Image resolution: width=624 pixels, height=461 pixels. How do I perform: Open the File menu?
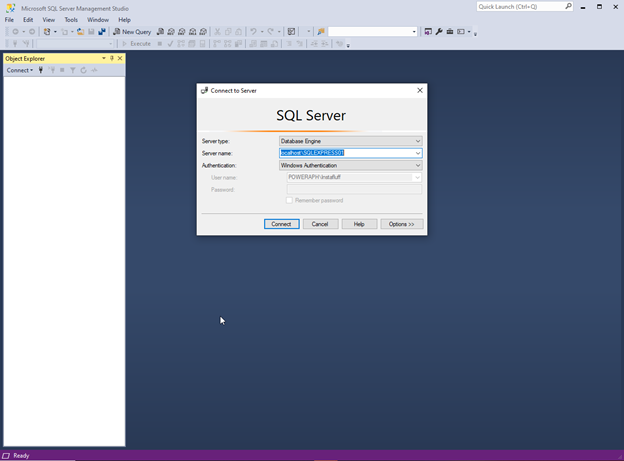[x=9, y=20]
